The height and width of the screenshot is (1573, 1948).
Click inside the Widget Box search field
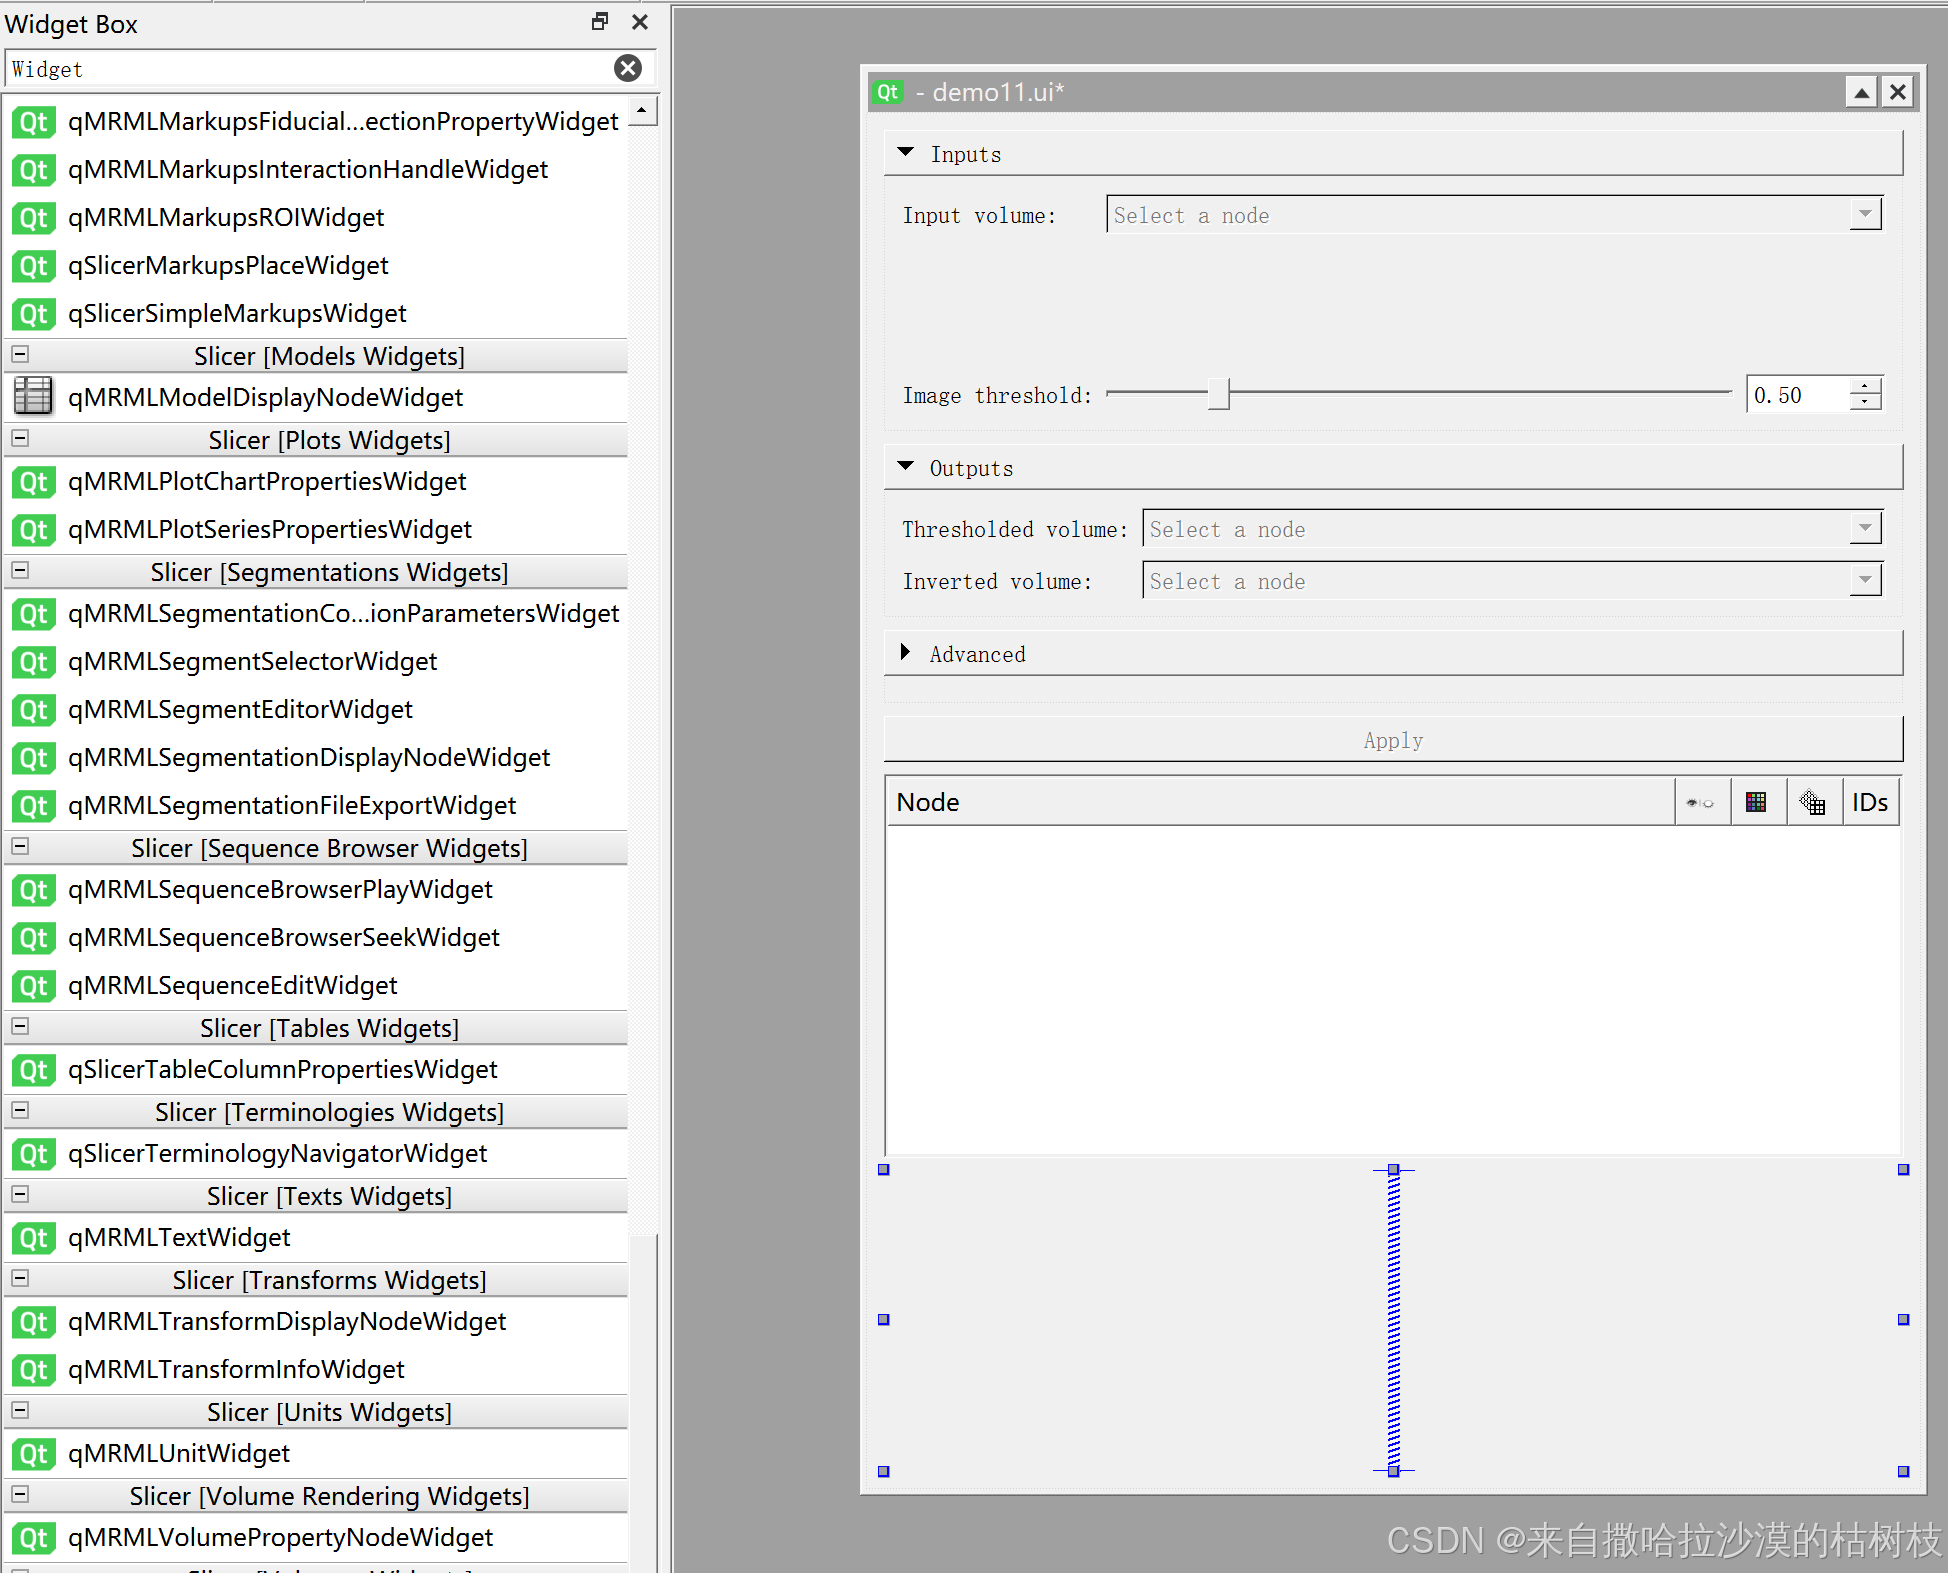300,68
